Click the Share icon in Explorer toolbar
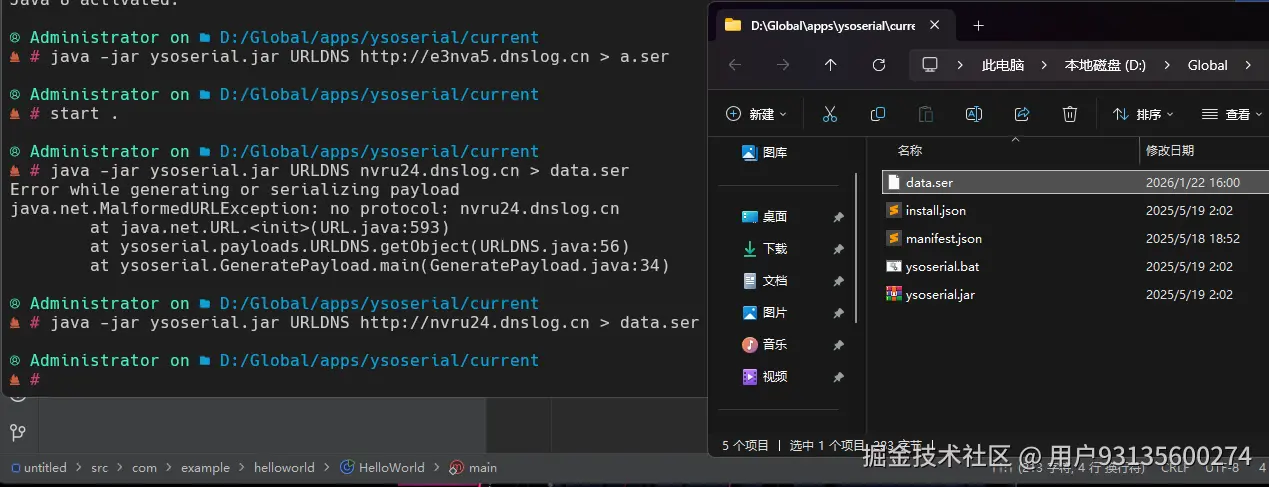The width and height of the screenshot is (1269, 487). pos(1022,114)
